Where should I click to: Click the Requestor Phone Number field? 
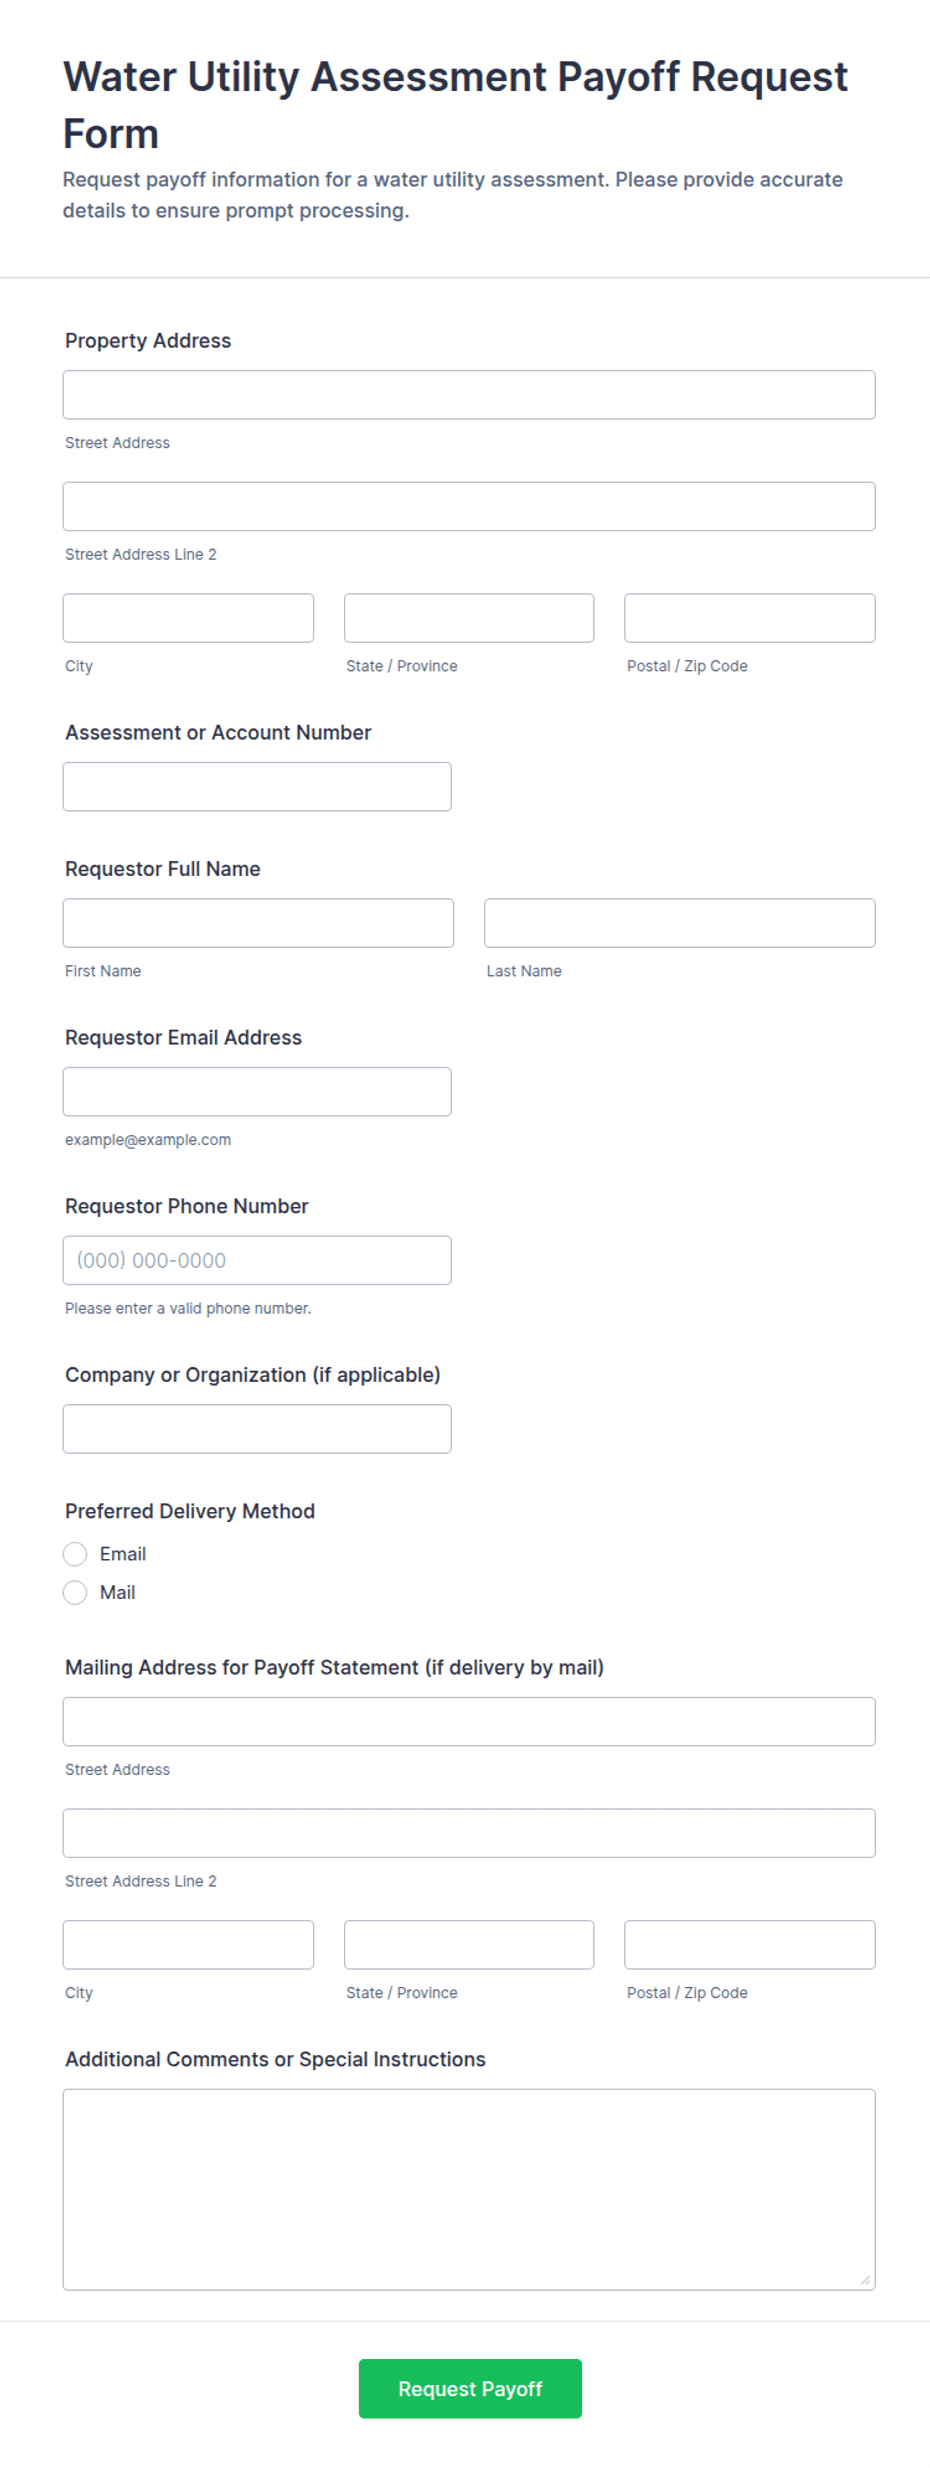(257, 1260)
